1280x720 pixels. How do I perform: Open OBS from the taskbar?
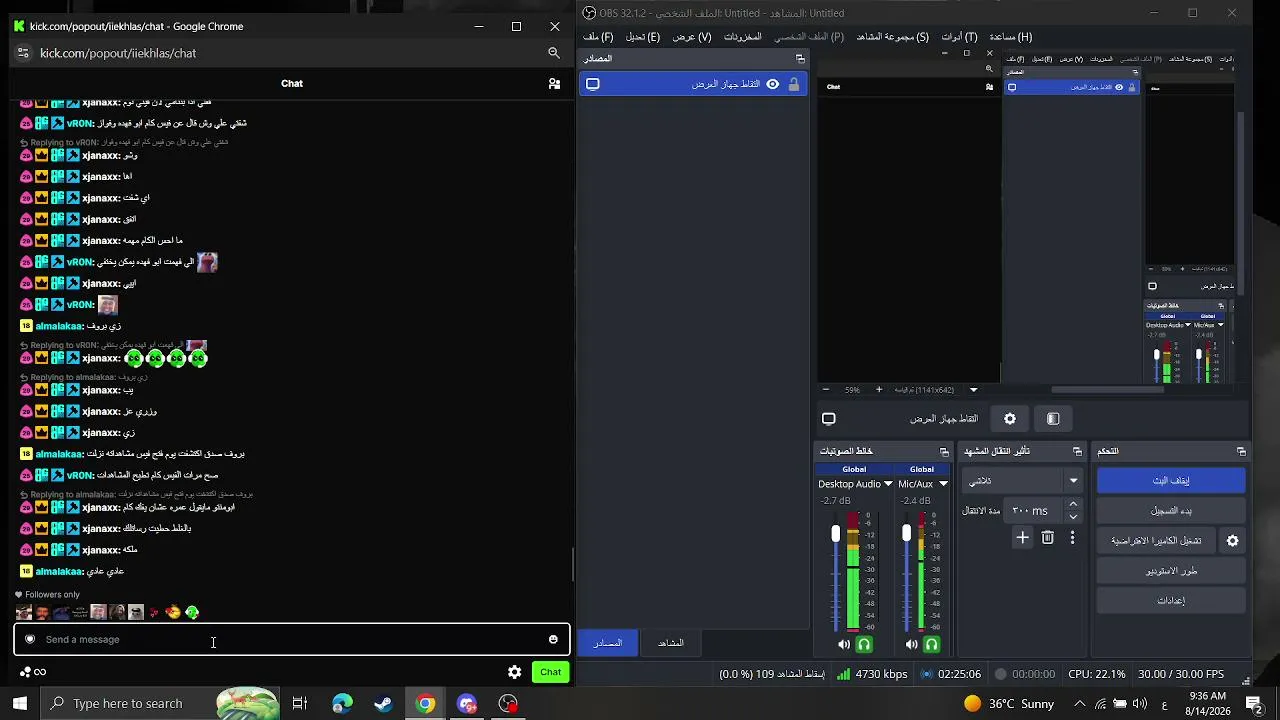[x=508, y=704]
